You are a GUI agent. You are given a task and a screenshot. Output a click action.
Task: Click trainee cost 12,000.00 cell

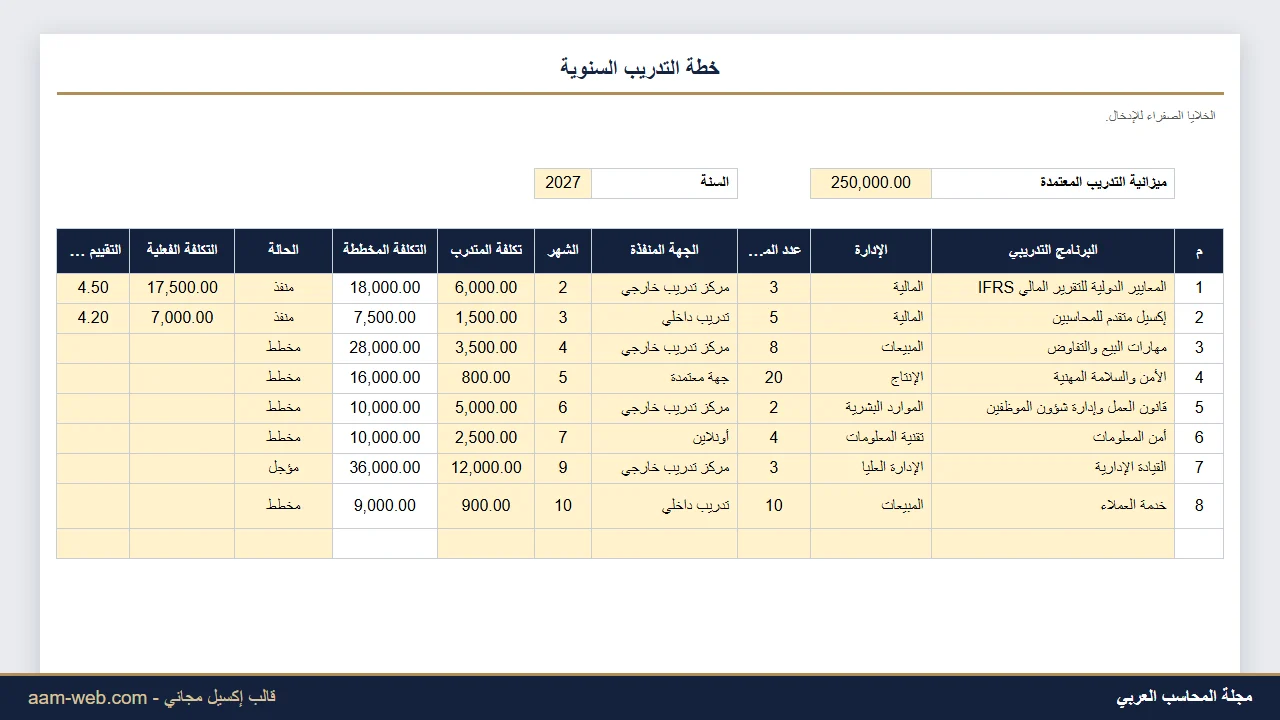click(486, 468)
